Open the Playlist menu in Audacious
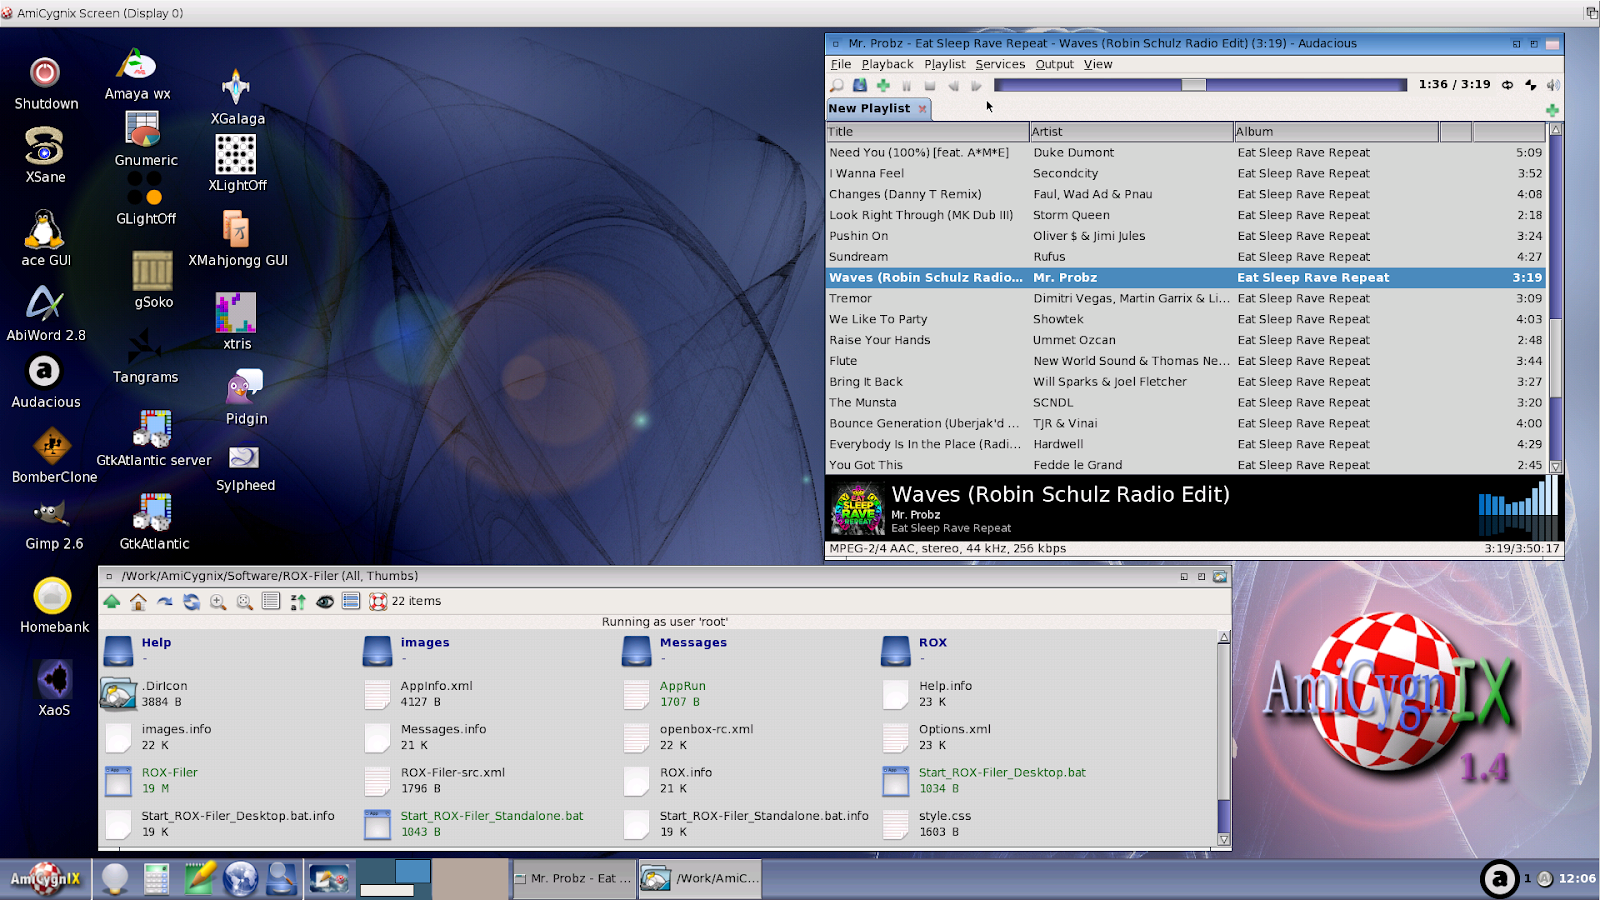1600x900 pixels. pos(945,64)
